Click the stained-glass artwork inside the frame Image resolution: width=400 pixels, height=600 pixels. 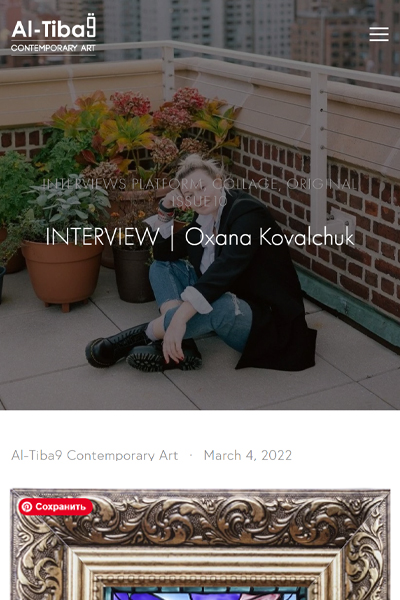point(207,594)
